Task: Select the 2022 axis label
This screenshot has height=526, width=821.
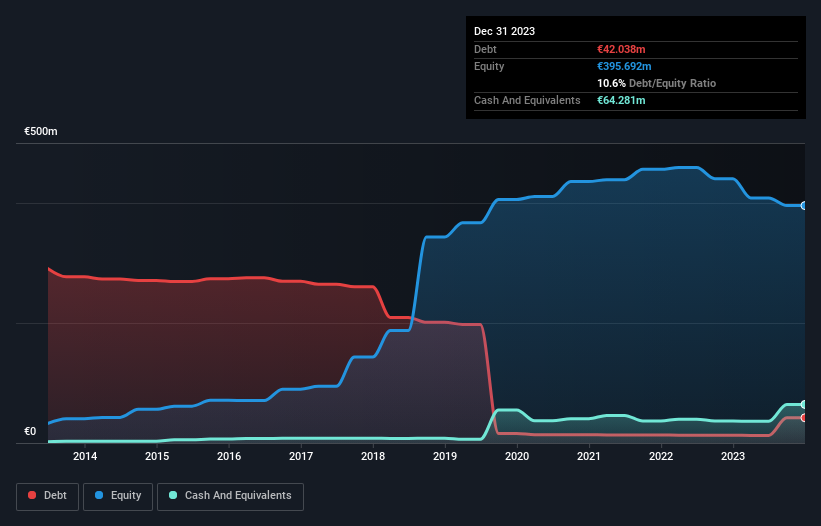Action: (x=661, y=456)
